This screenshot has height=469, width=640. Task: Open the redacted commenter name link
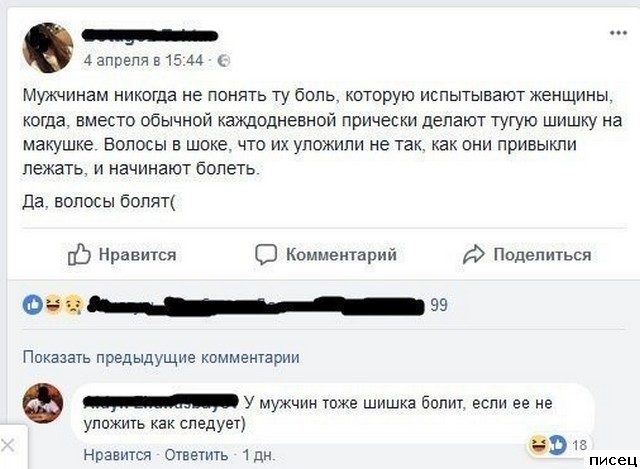click(162, 402)
